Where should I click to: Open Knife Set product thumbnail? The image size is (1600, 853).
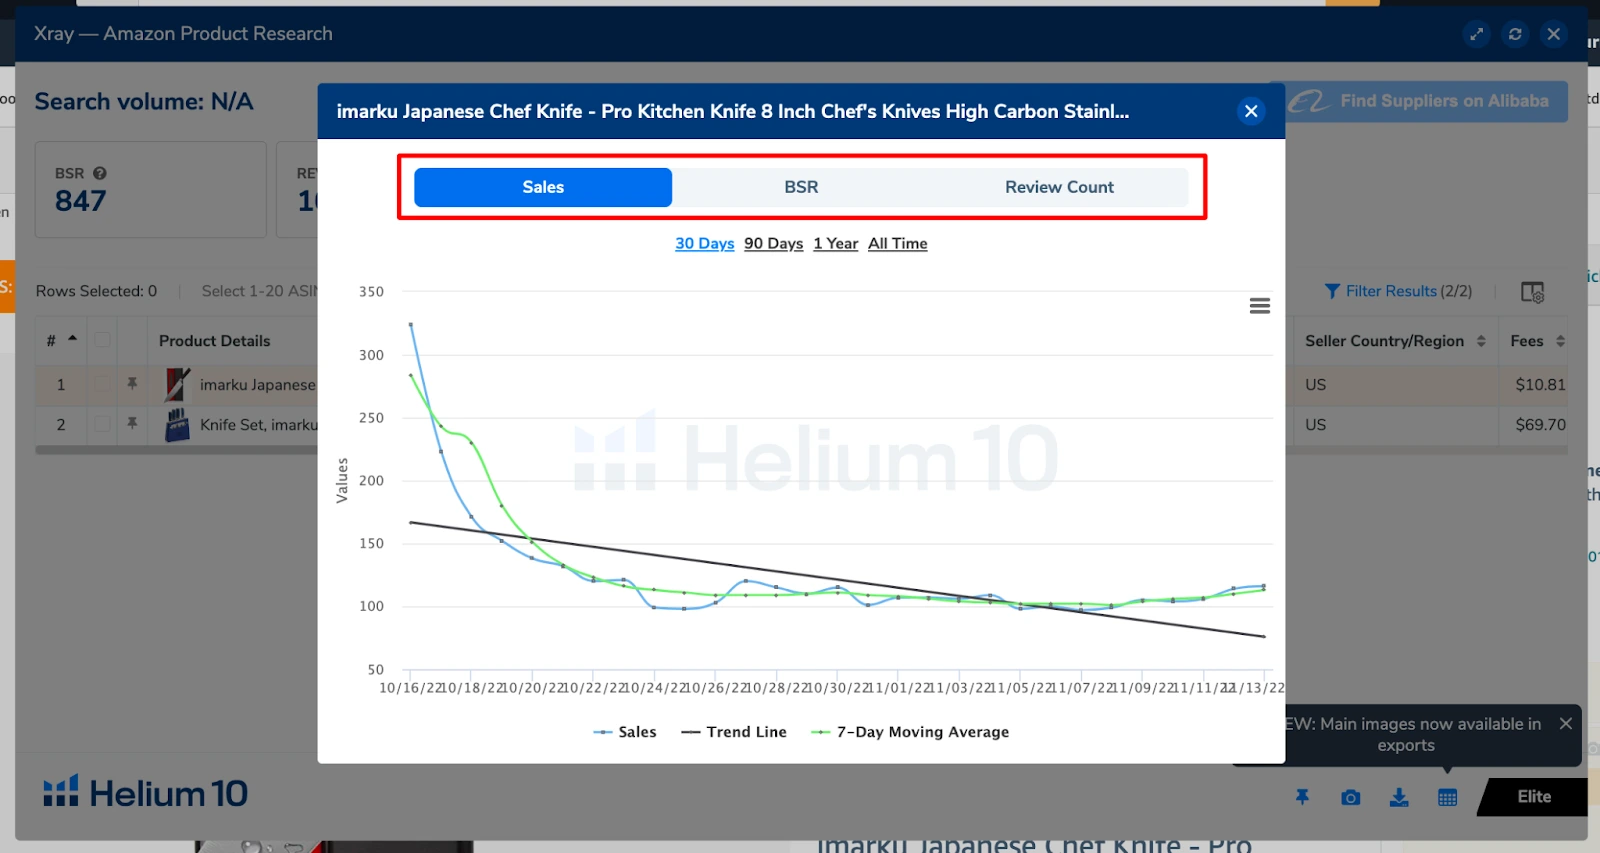click(x=177, y=425)
